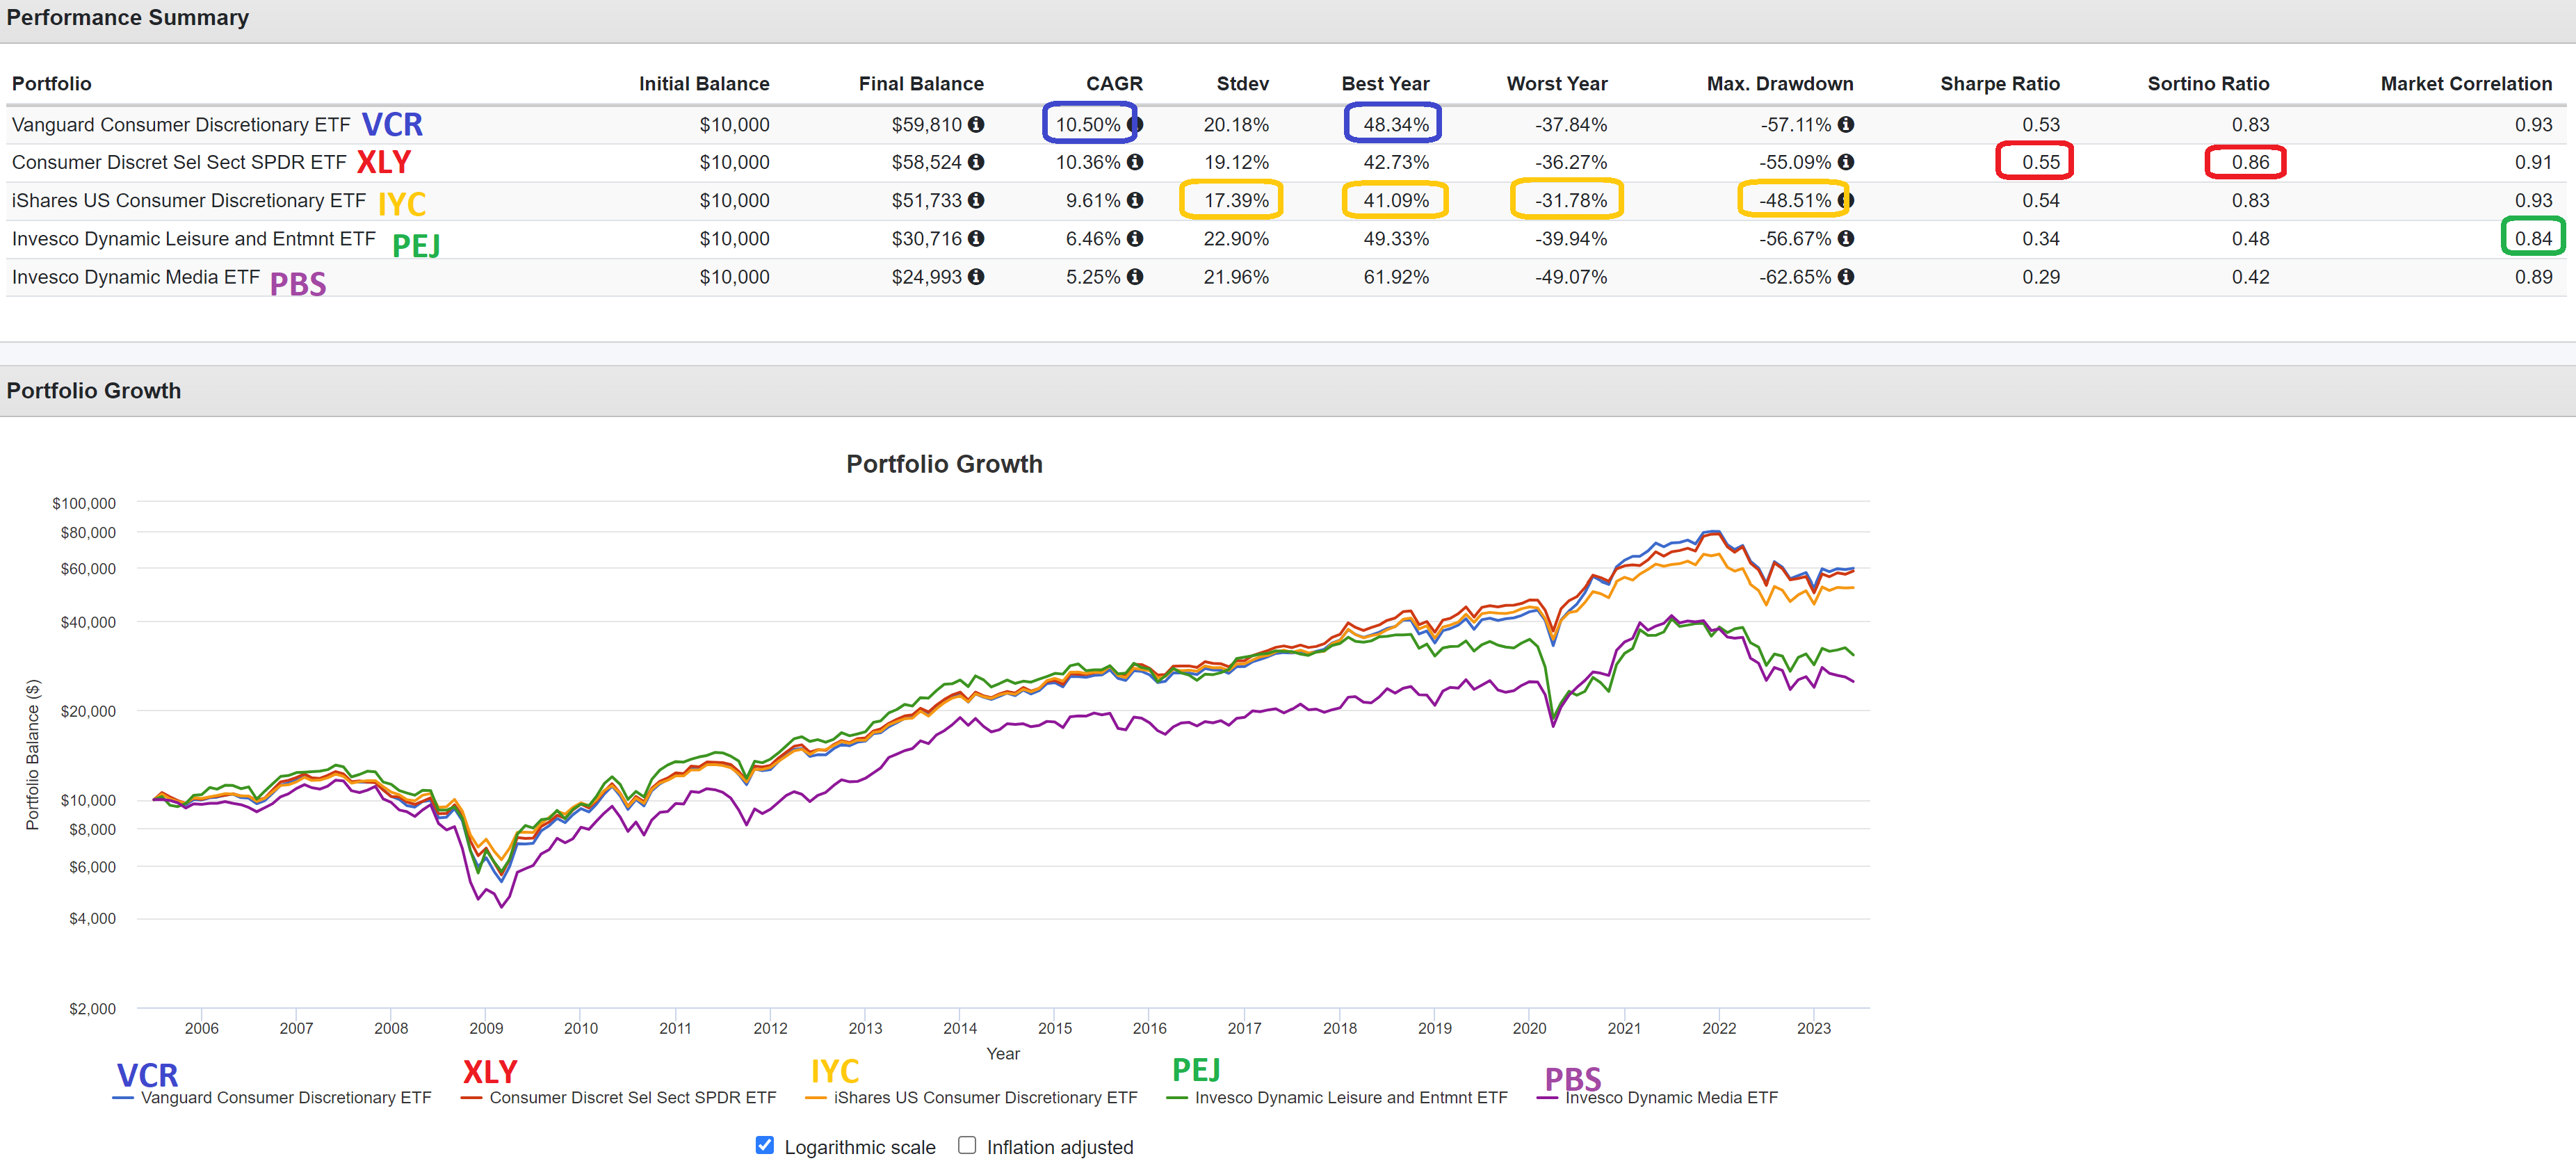Select the Invesco Dynamic Leisure and Entmnt ETF name
2576x1161 pixels.
click(x=194, y=238)
